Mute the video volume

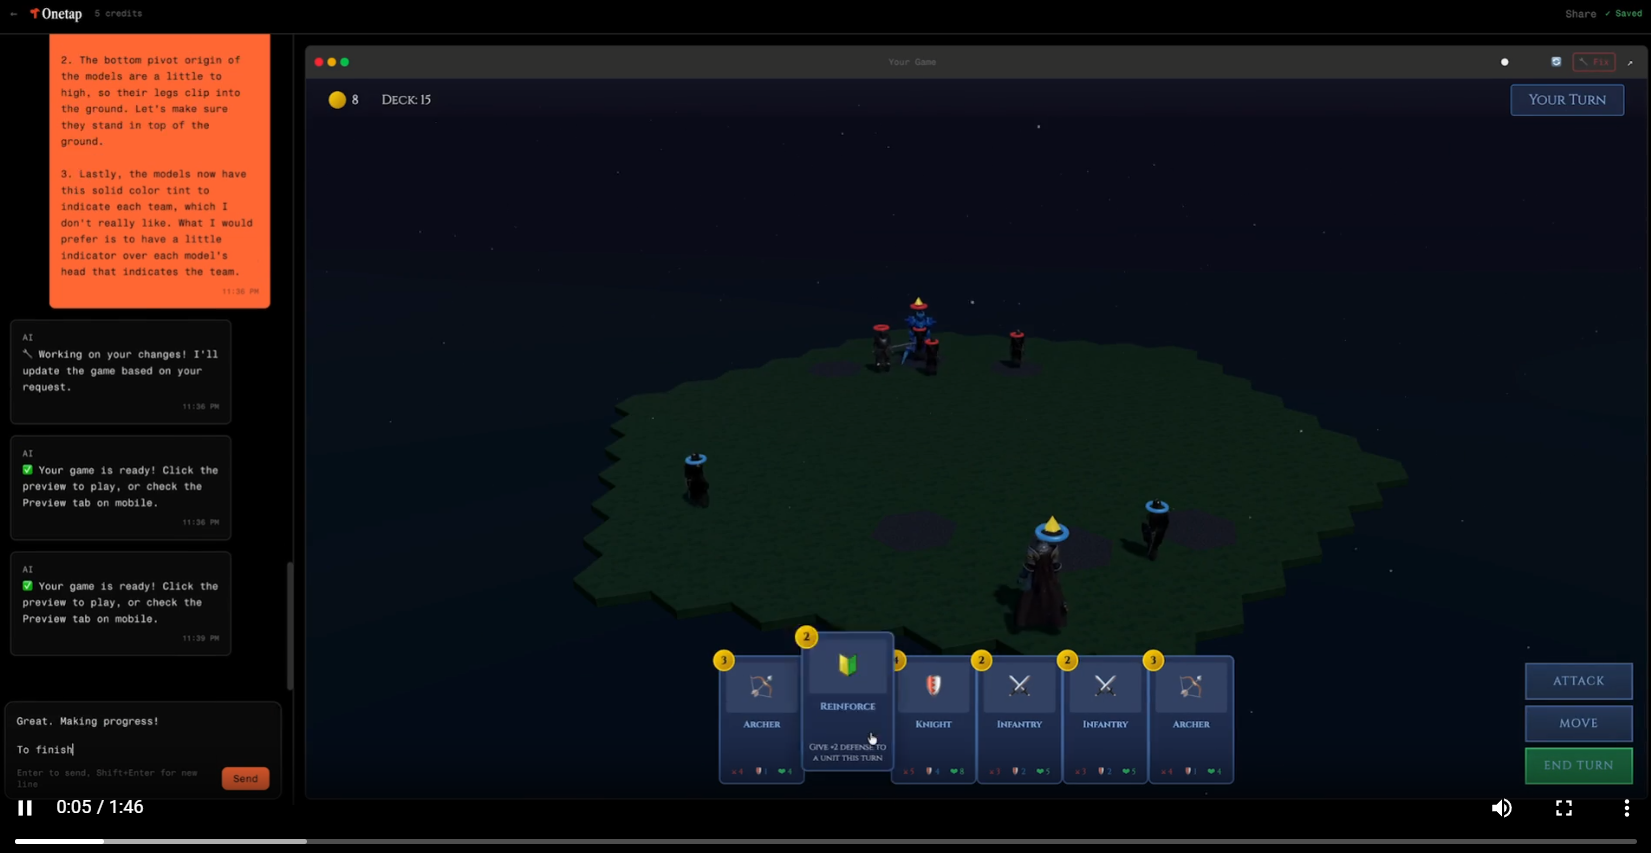pyautogui.click(x=1502, y=808)
